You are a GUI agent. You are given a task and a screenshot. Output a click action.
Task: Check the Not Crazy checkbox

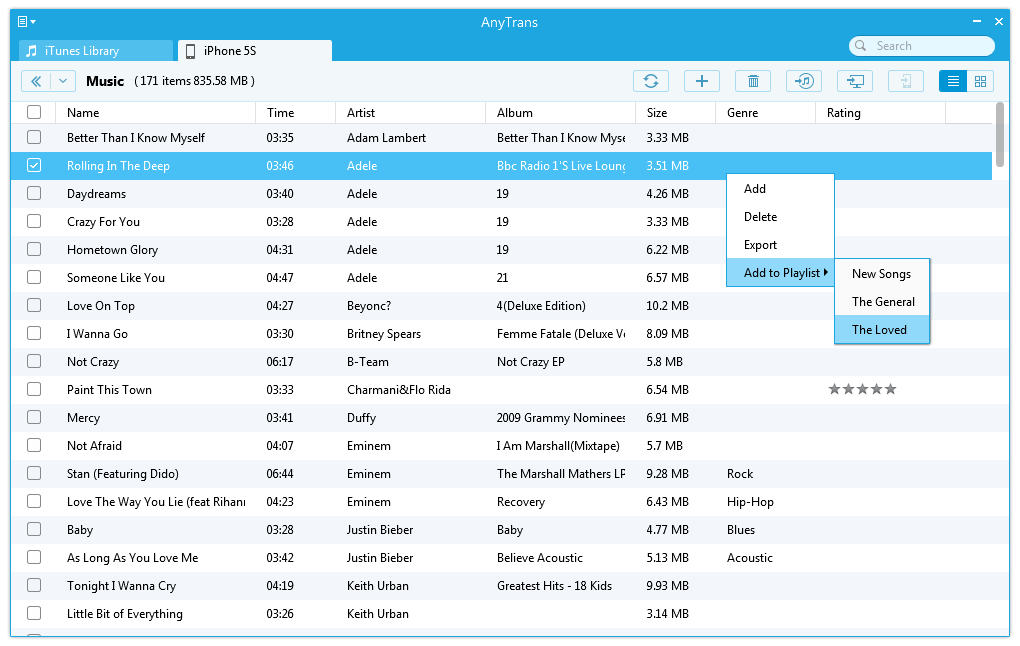click(34, 361)
